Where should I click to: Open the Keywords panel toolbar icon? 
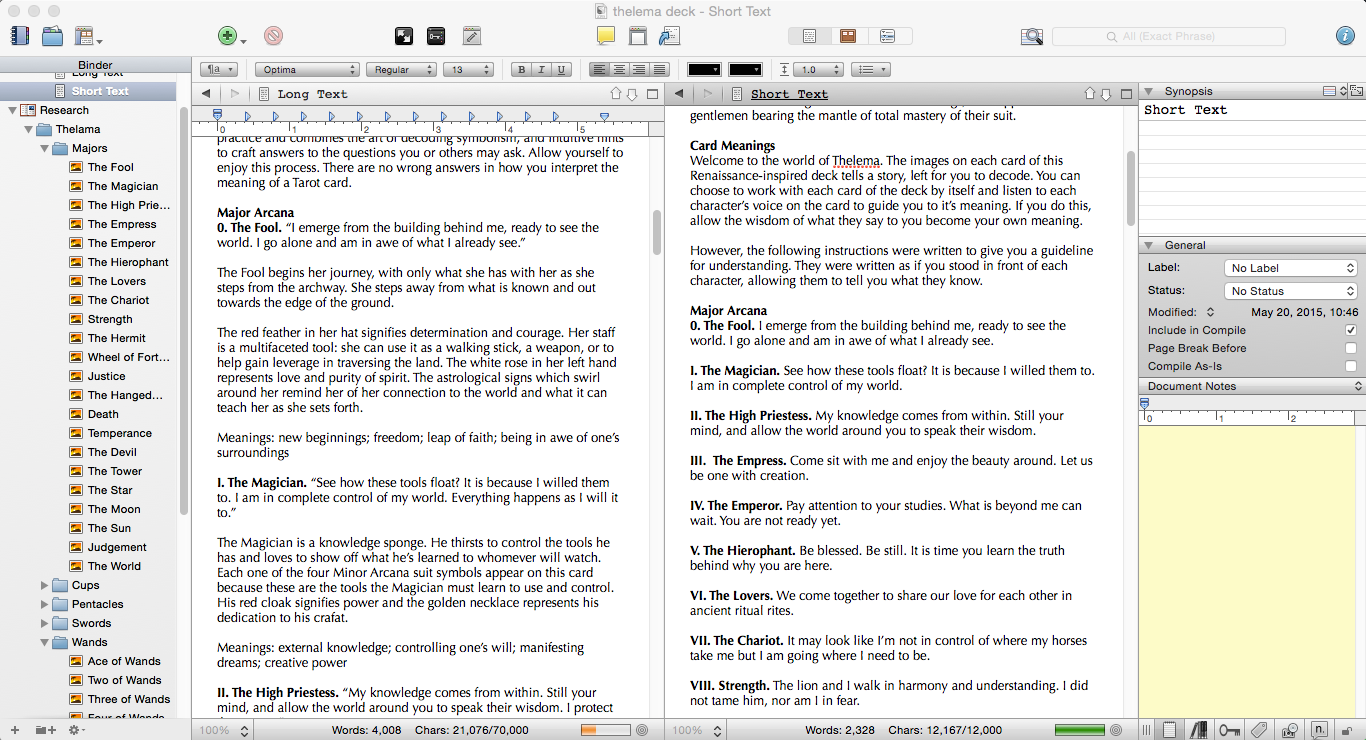click(436, 36)
